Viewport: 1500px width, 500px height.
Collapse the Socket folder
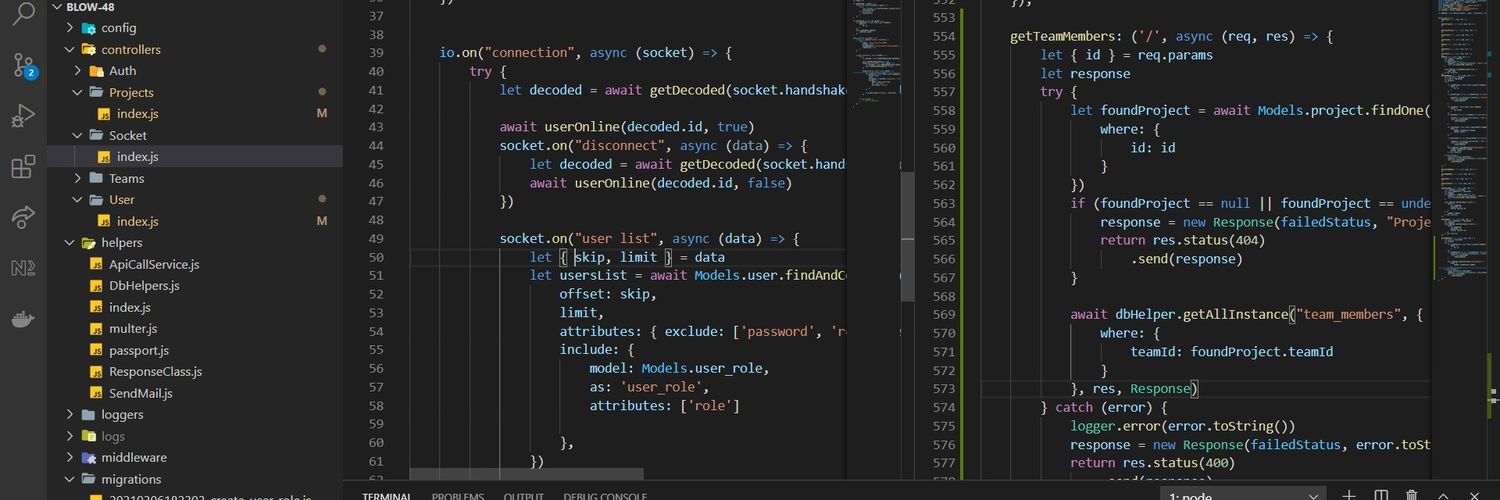tap(78, 135)
